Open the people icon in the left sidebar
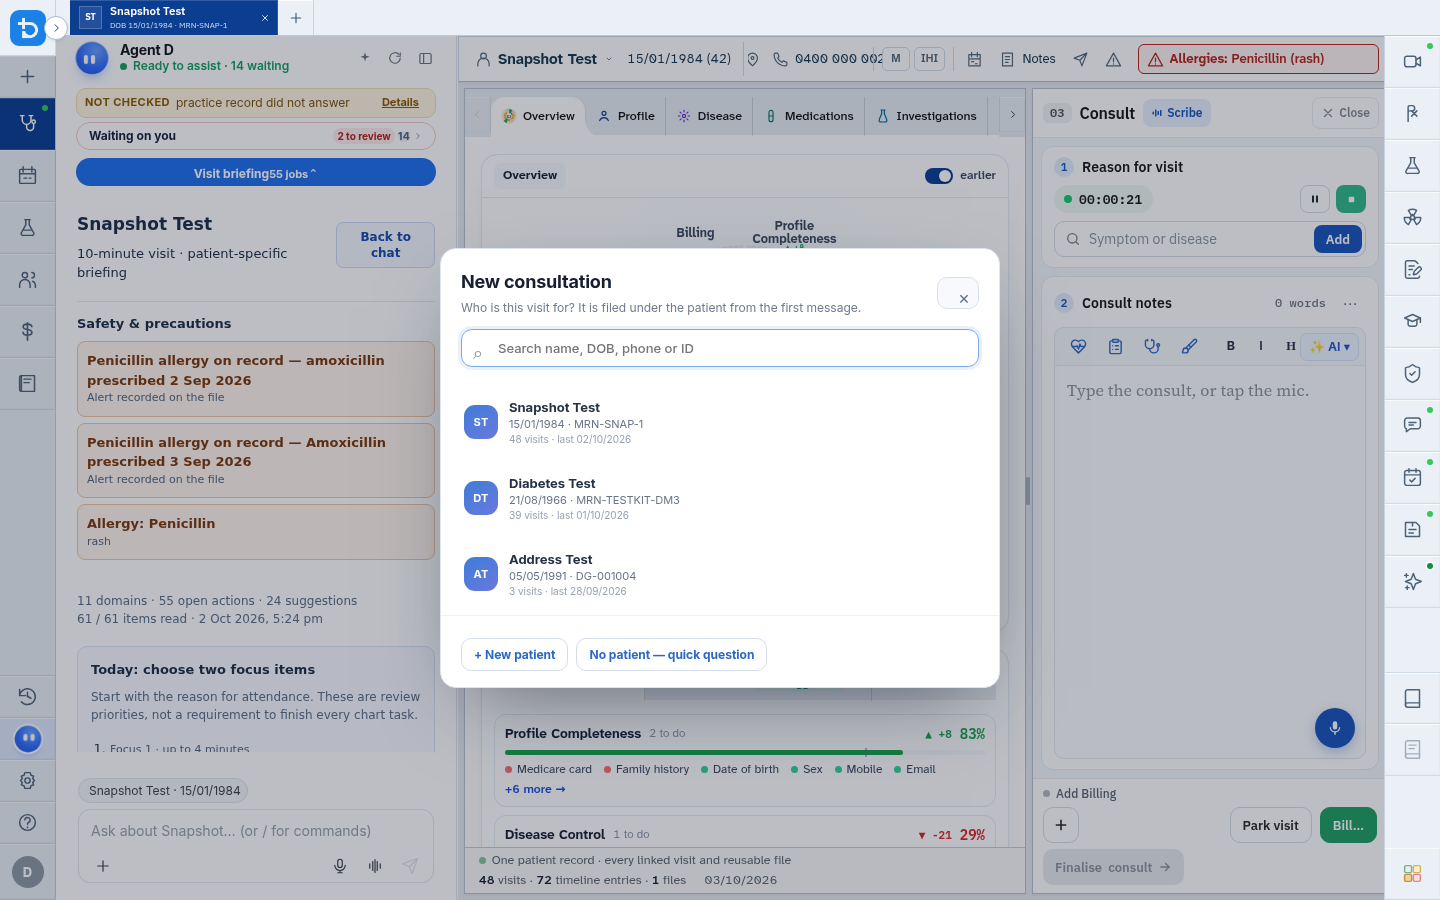The width and height of the screenshot is (1440, 900). pos(27,280)
